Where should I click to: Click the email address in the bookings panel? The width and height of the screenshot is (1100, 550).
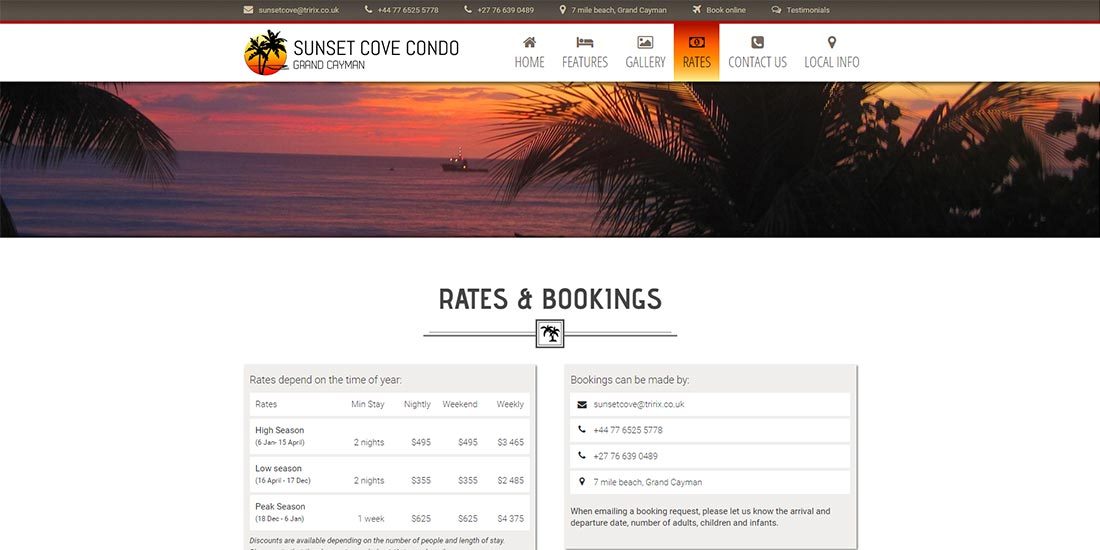click(638, 405)
